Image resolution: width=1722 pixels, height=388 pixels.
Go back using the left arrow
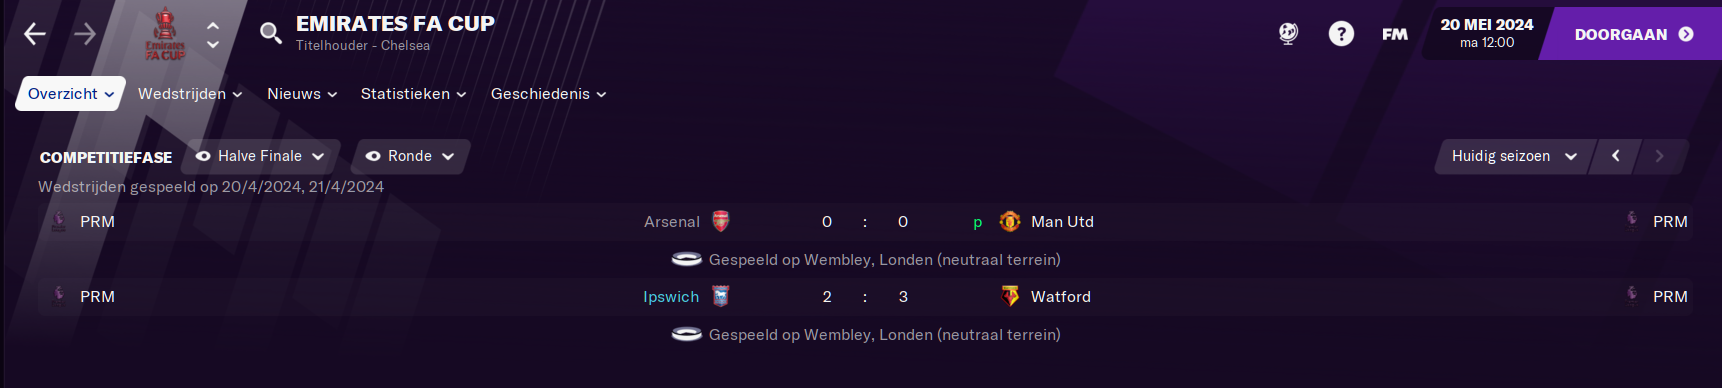point(35,34)
